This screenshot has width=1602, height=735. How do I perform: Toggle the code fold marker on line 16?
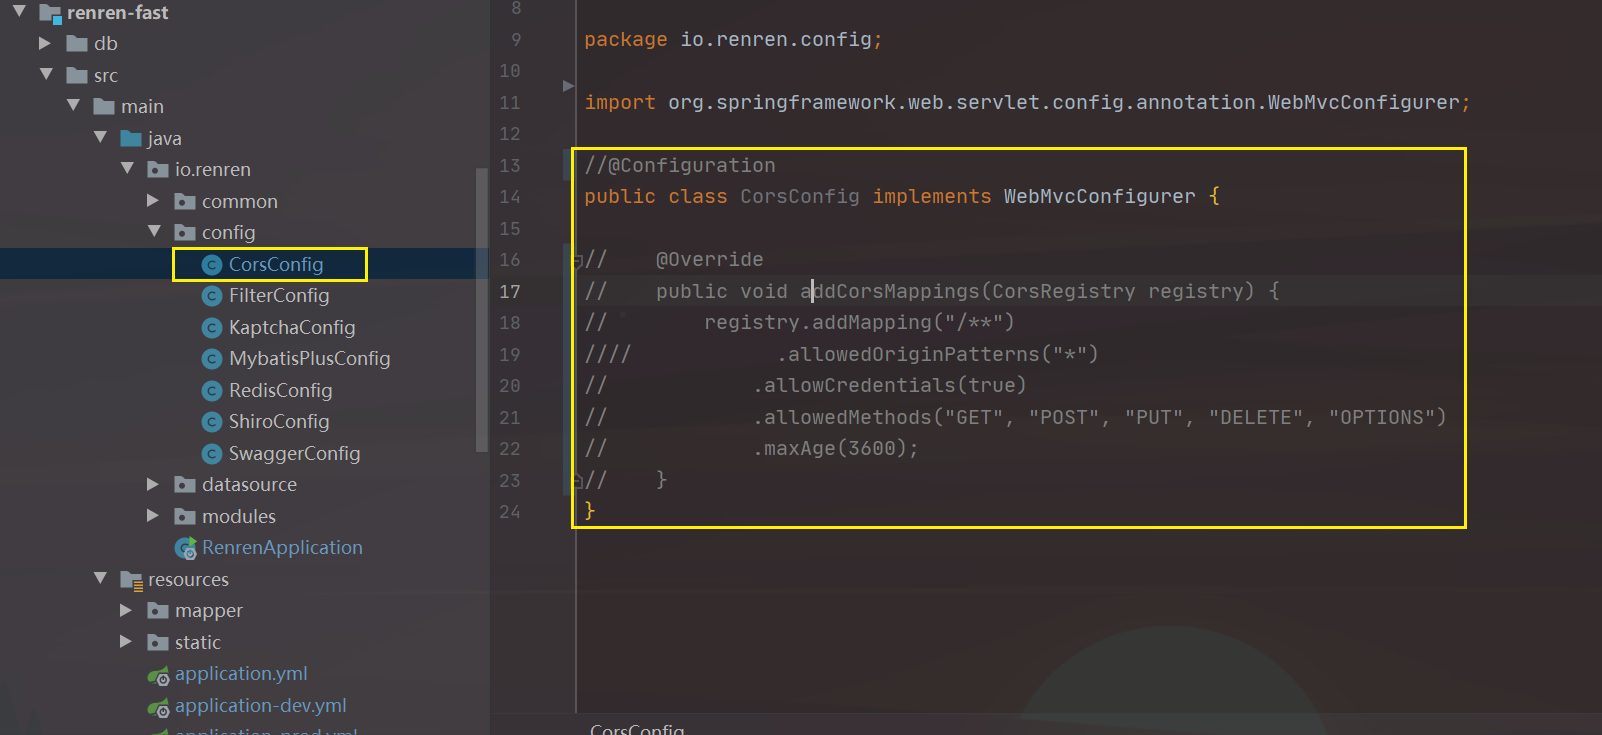click(x=577, y=262)
